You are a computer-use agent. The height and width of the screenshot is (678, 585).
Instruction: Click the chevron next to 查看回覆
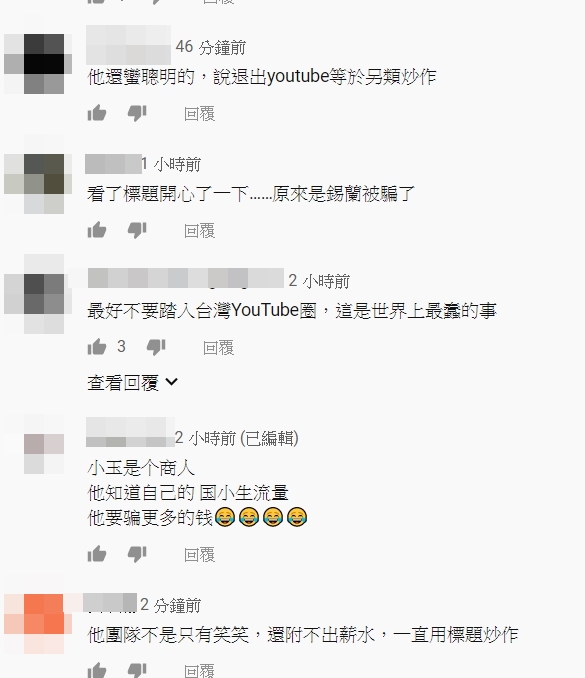(172, 382)
